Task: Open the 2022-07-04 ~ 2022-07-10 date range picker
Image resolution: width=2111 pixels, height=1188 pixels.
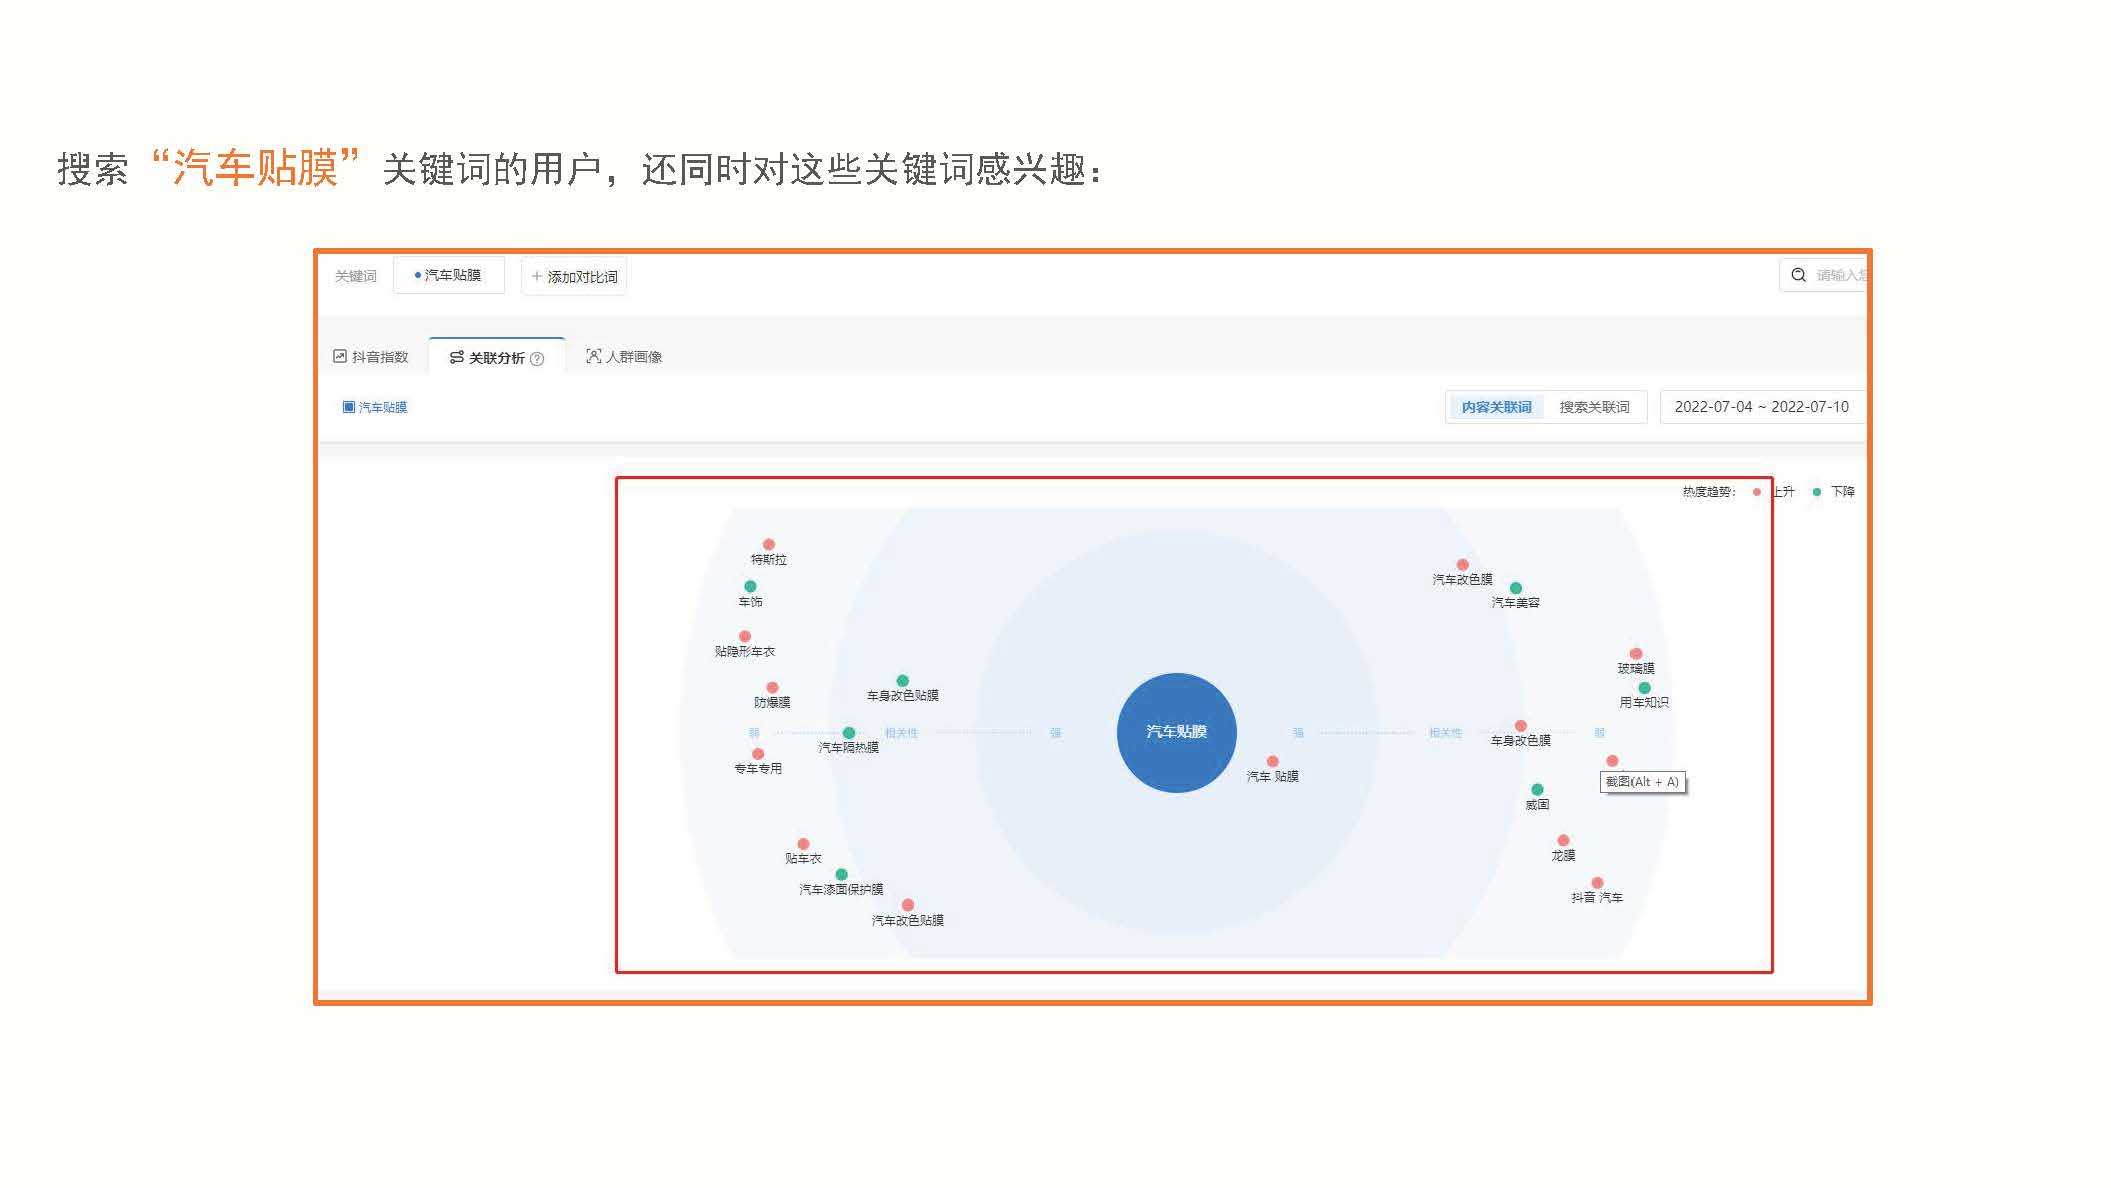Action: pyautogui.click(x=1762, y=407)
